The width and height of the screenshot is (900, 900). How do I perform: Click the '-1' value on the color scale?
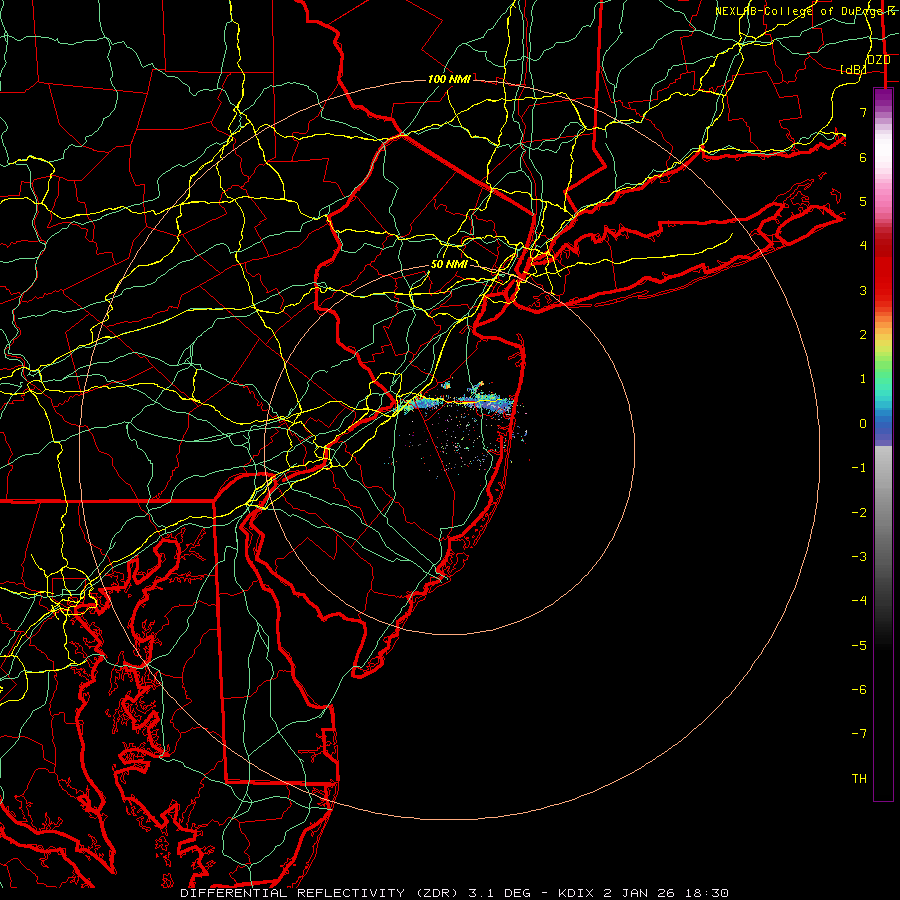coord(859,468)
